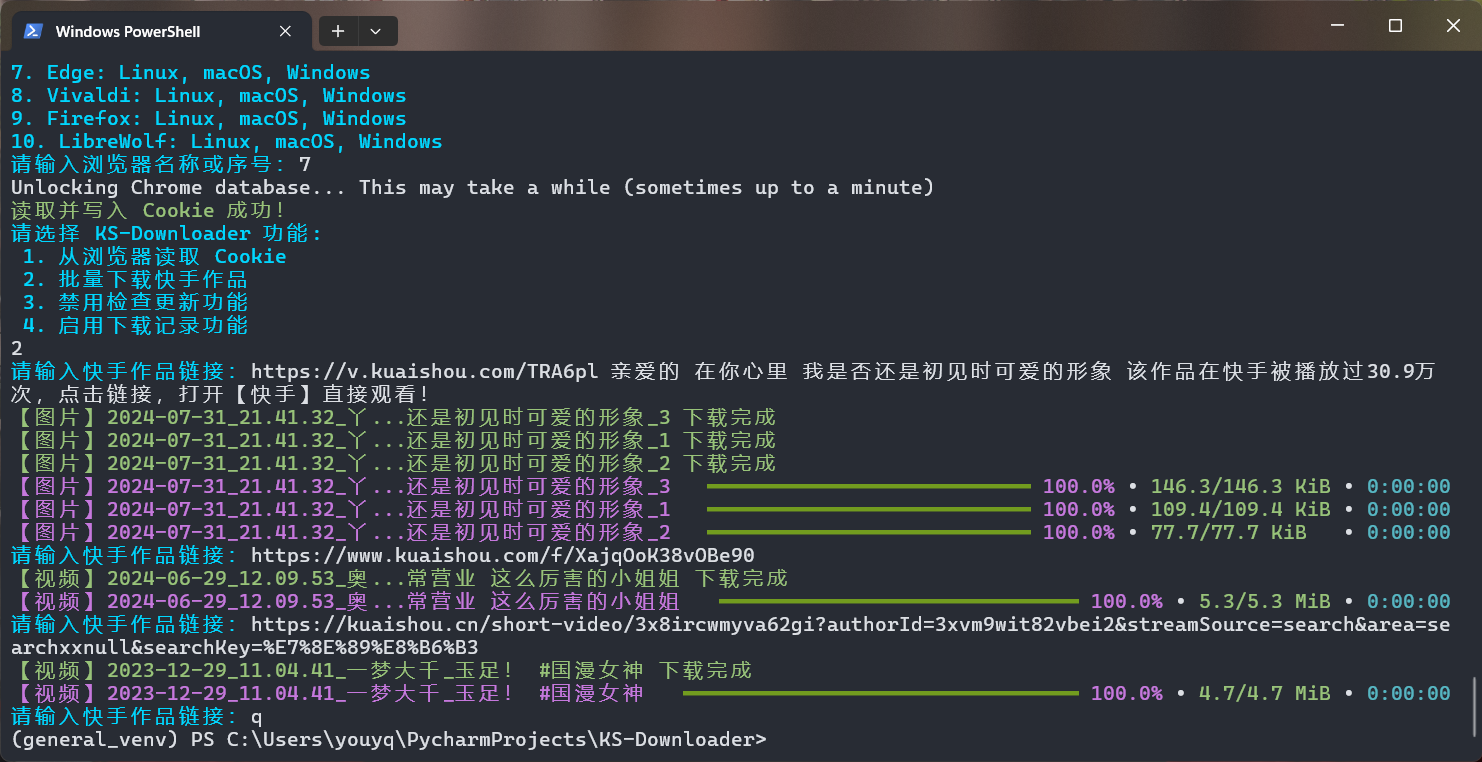Click the '请选择 KS-Downloader 功能:' heading
The height and width of the screenshot is (762, 1482).
point(167,234)
